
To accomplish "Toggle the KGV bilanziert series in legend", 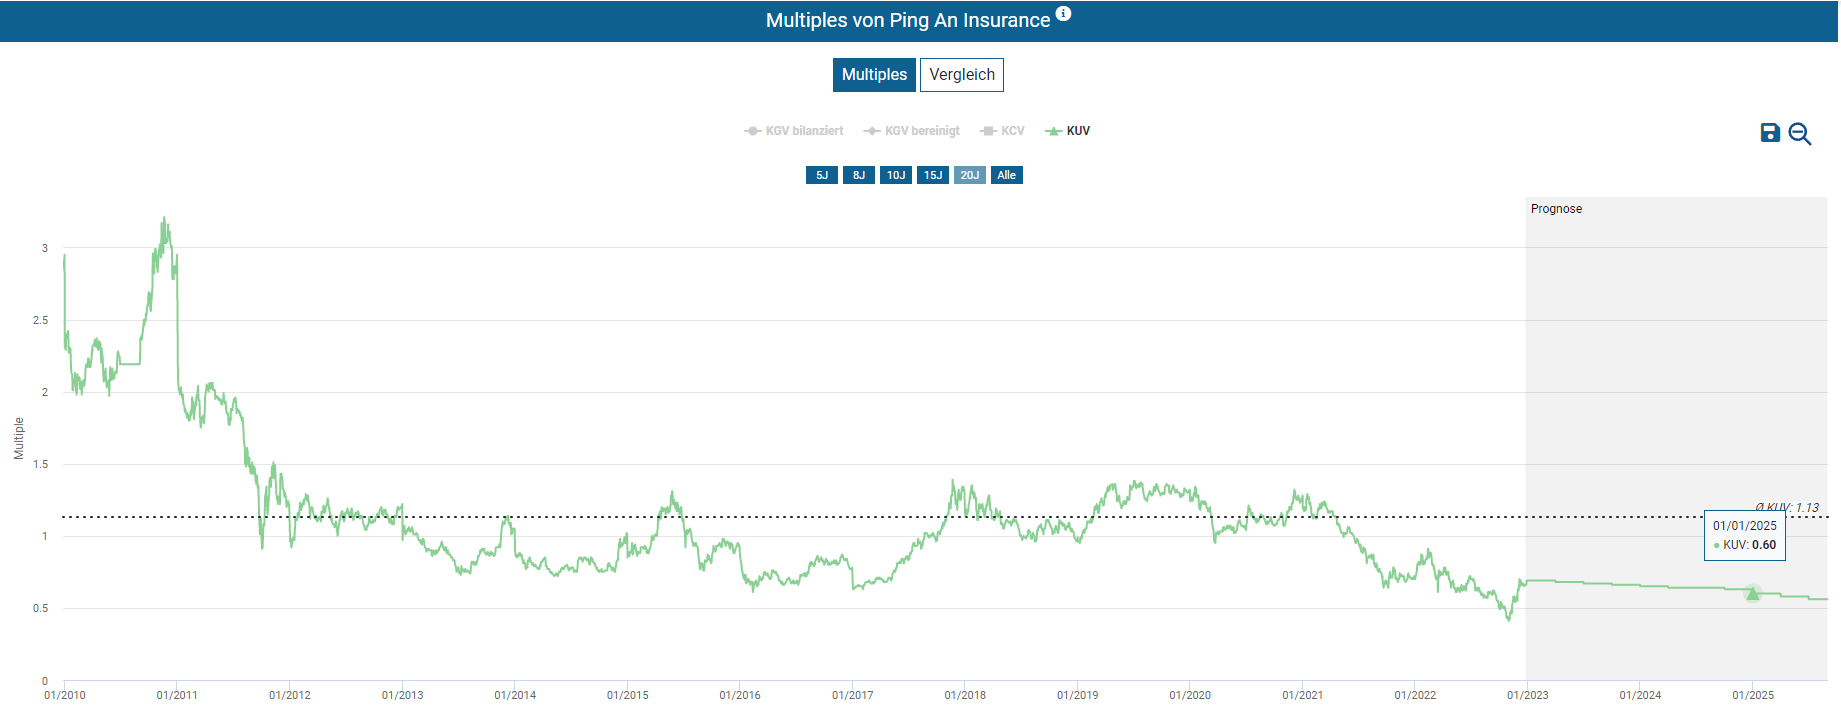I will click(794, 131).
